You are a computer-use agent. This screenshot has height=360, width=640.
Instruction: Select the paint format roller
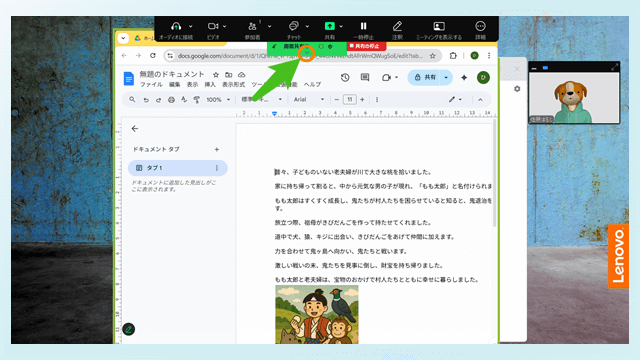(x=197, y=100)
